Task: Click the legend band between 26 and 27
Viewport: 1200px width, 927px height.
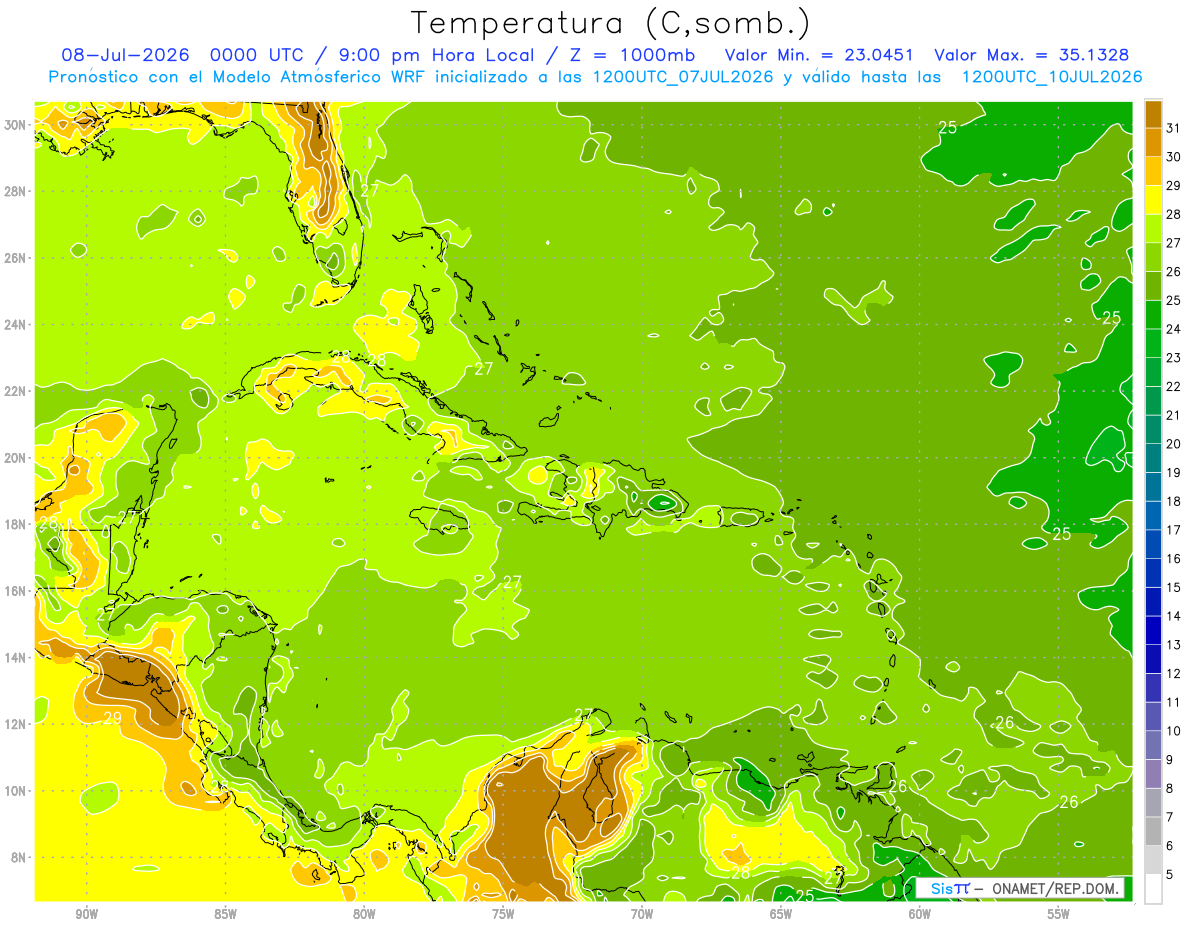Action: click(1153, 257)
